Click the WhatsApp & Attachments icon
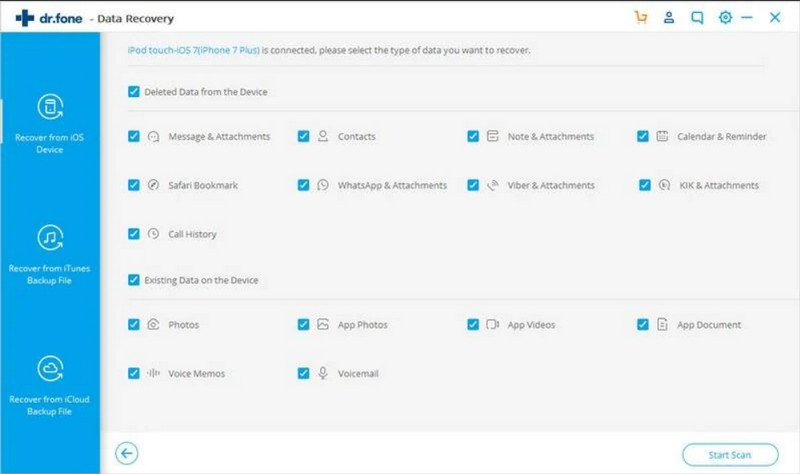Screen dimensions: 800x474 [323, 185]
